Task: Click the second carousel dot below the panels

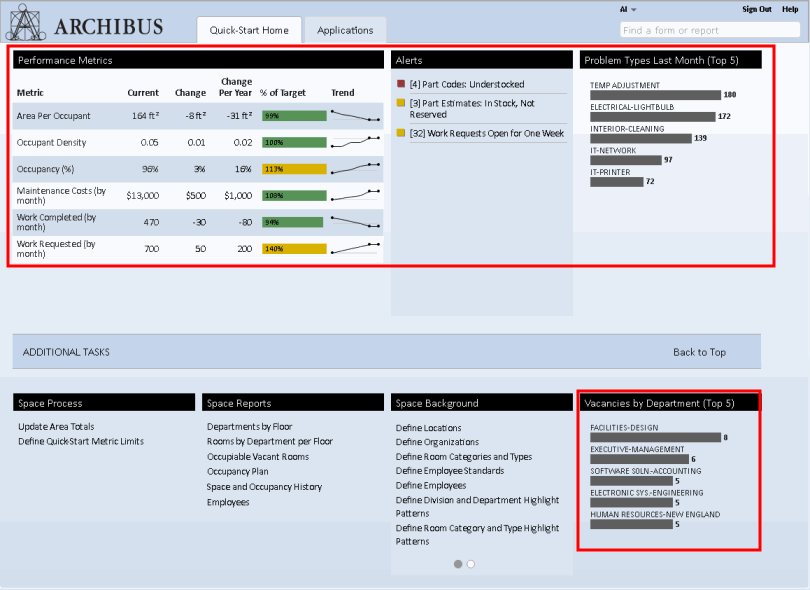Action: 470,563
